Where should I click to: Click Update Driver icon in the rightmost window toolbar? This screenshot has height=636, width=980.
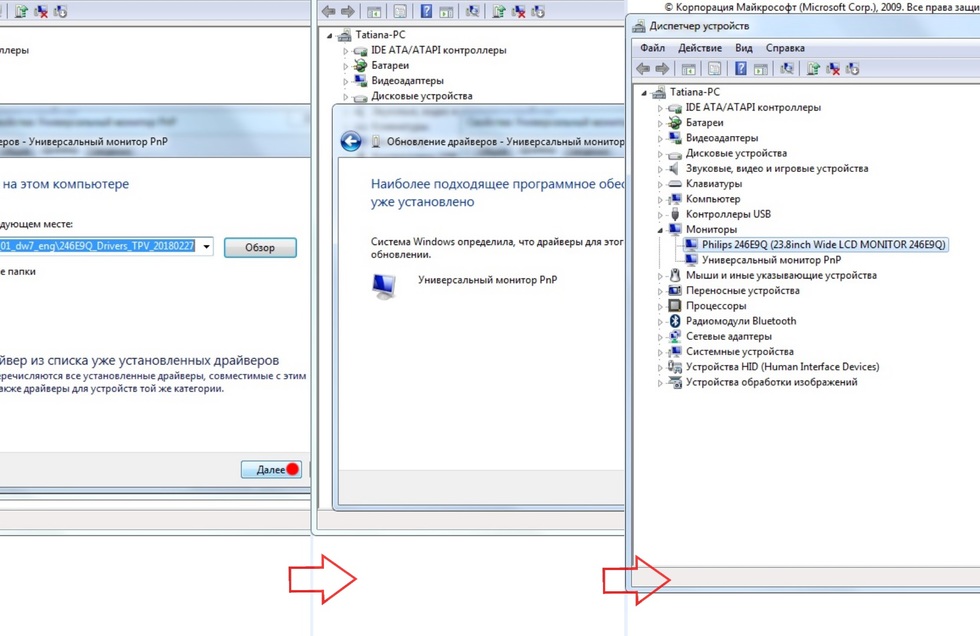click(813, 69)
